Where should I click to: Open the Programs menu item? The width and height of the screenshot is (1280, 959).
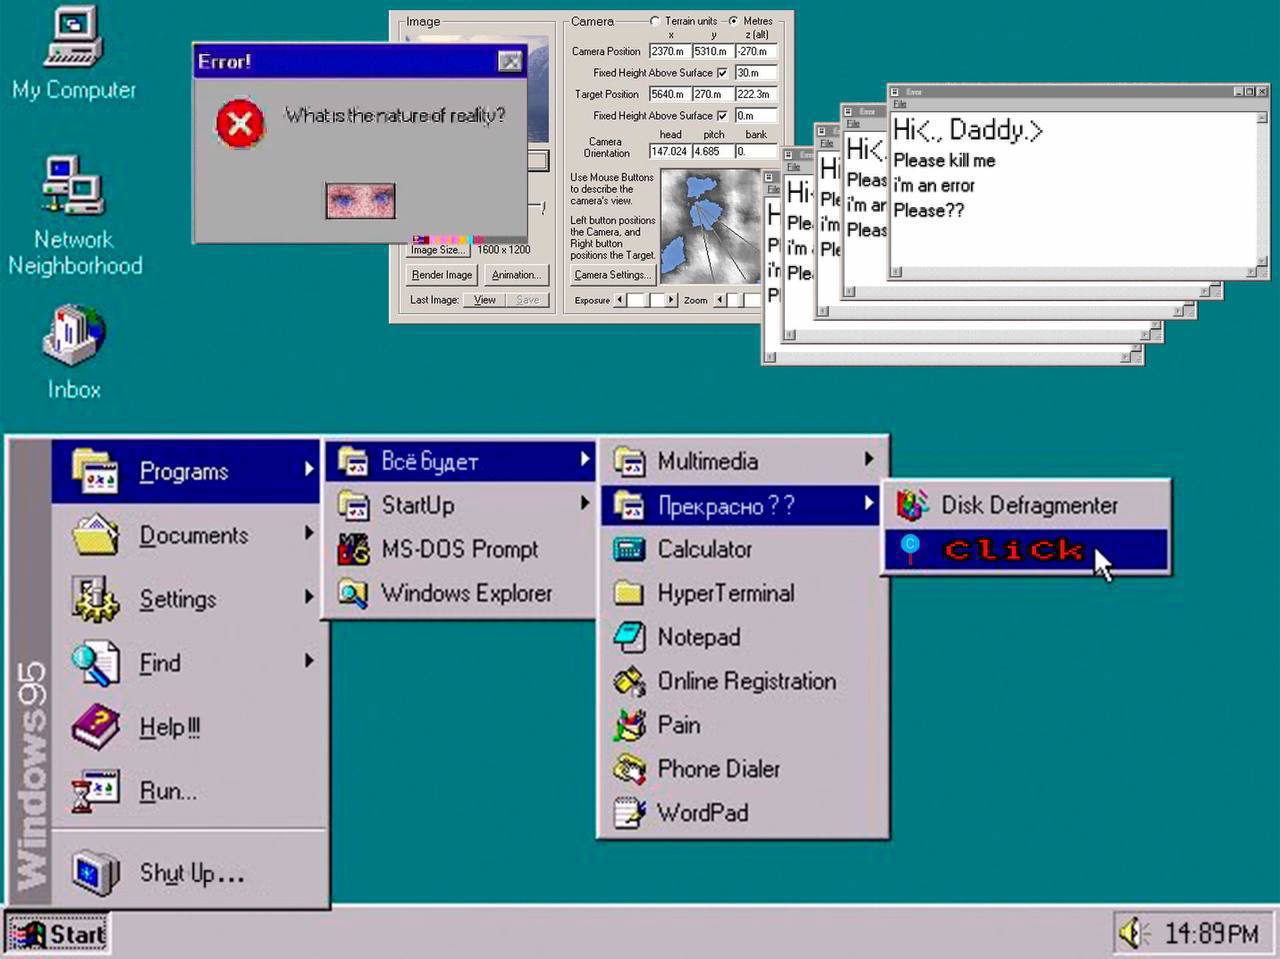(x=186, y=470)
